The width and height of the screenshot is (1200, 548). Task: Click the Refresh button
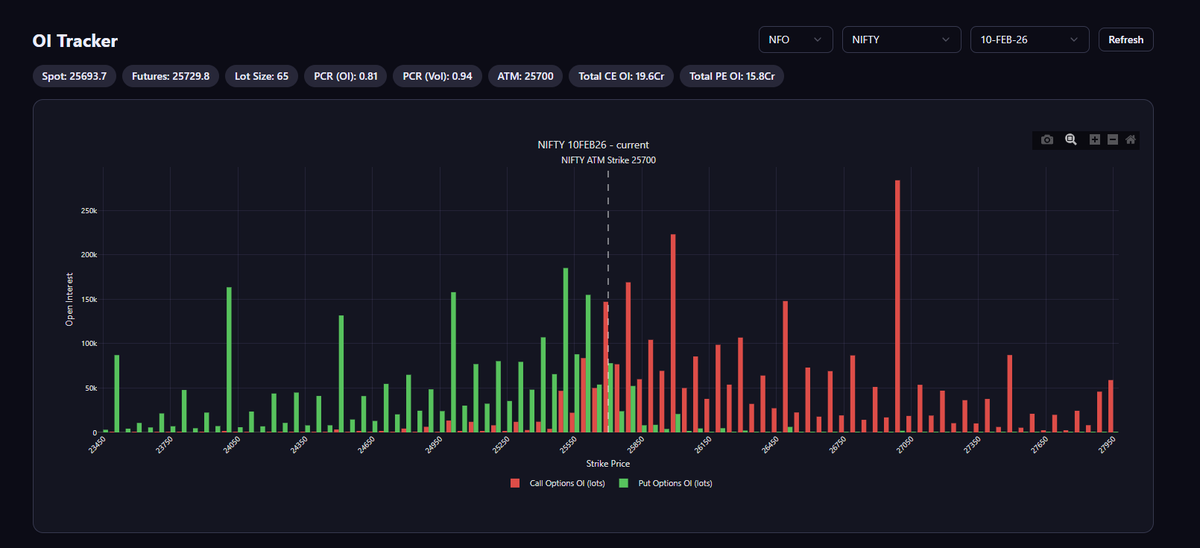(x=1126, y=39)
